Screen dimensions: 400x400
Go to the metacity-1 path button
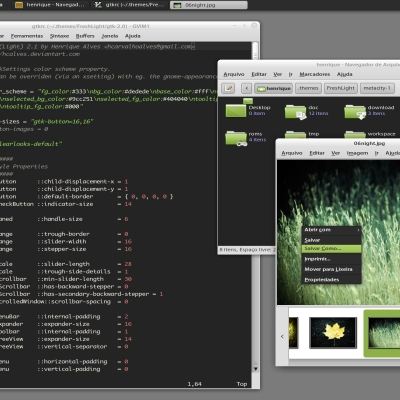point(377,88)
